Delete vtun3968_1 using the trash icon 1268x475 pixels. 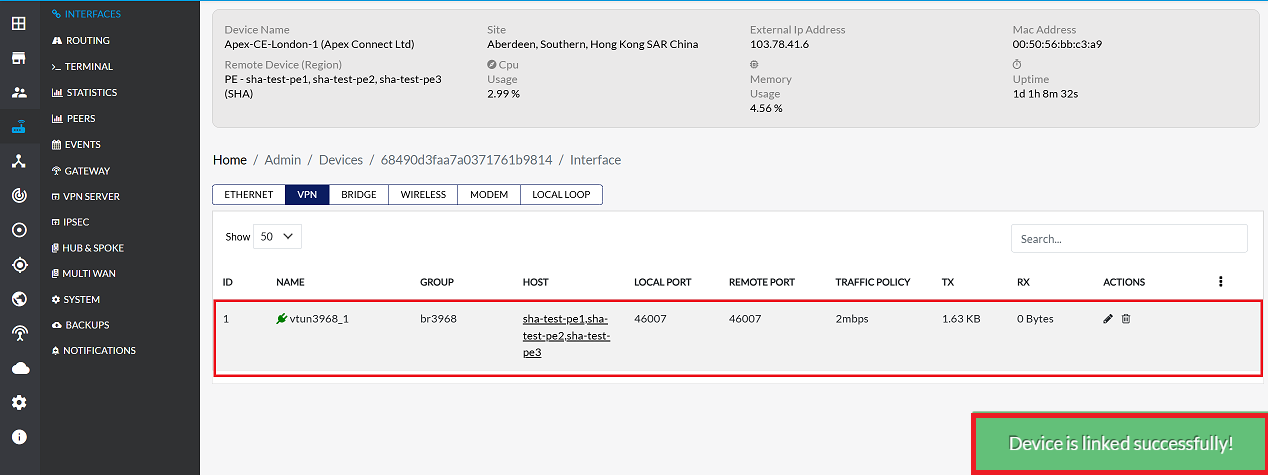1126,319
